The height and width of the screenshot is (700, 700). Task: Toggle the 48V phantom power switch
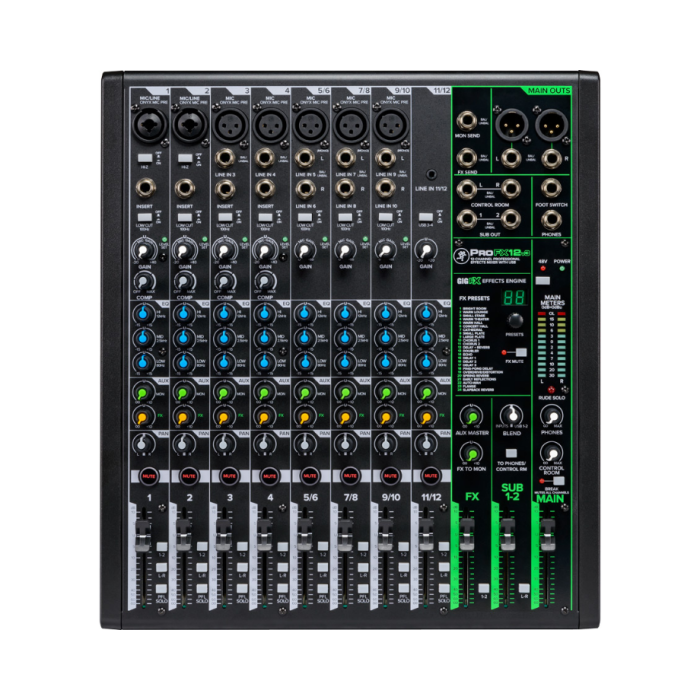coord(542,280)
